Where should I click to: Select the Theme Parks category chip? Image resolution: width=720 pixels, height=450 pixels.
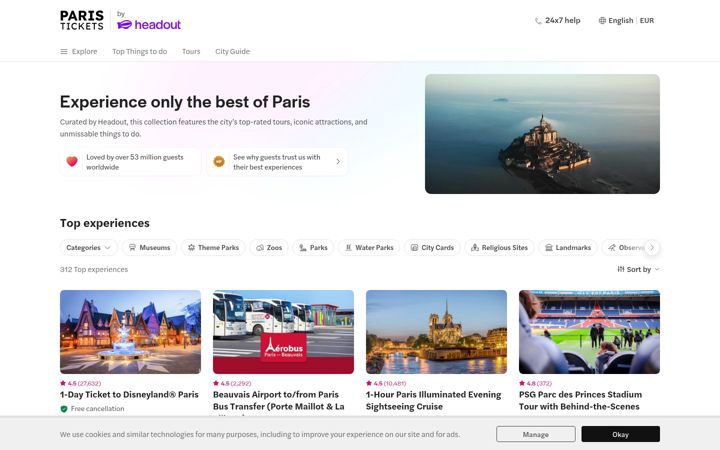213,248
